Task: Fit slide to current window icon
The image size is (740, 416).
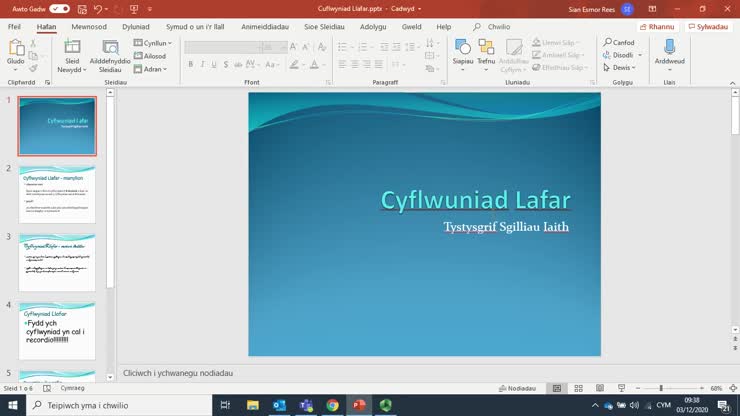Action: pos(733,388)
